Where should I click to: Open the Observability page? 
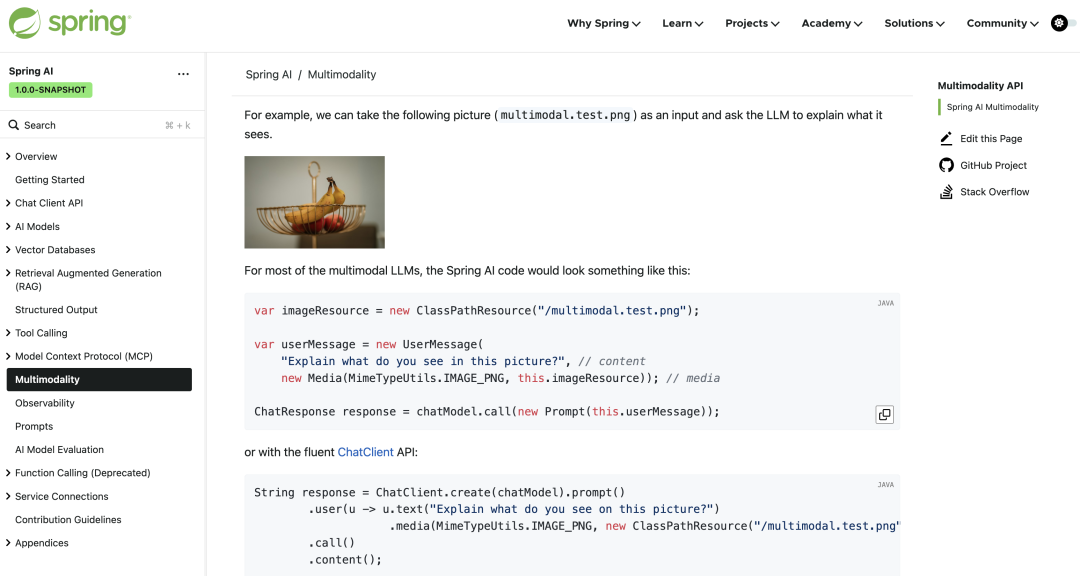45,403
